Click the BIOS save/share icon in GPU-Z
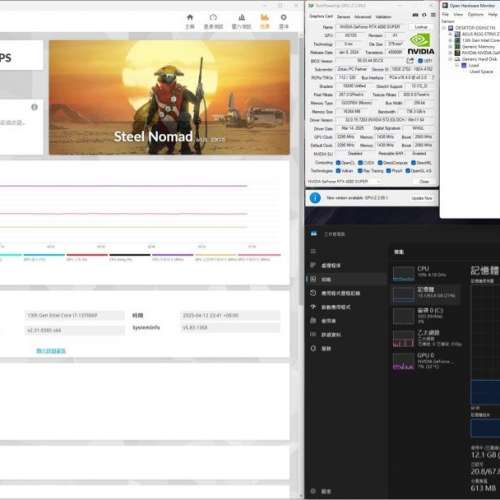 click(410, 60)
